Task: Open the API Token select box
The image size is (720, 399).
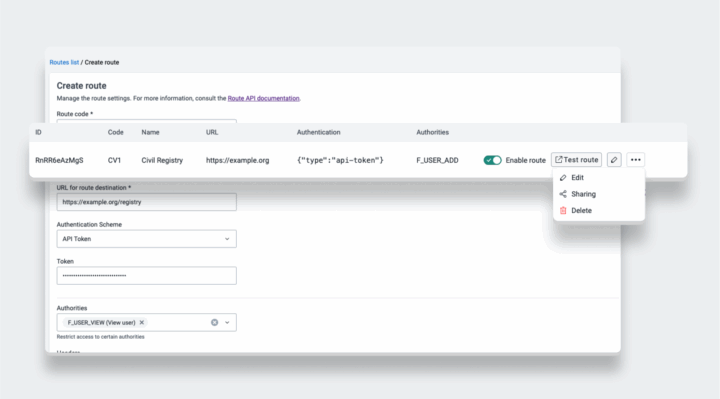Action: coord(146,239)
